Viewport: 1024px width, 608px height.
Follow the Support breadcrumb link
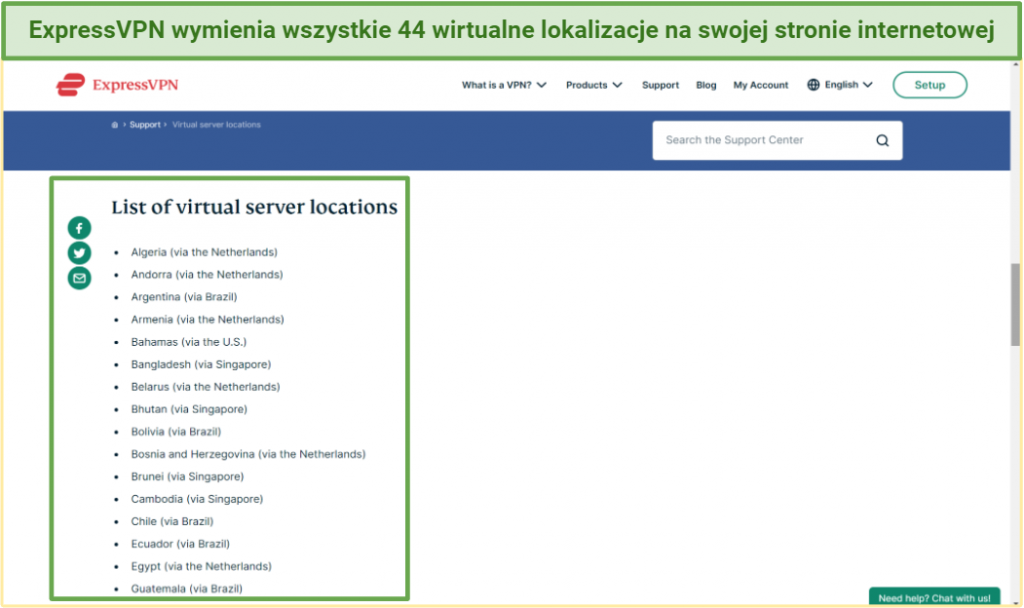[x=144, y=125]
